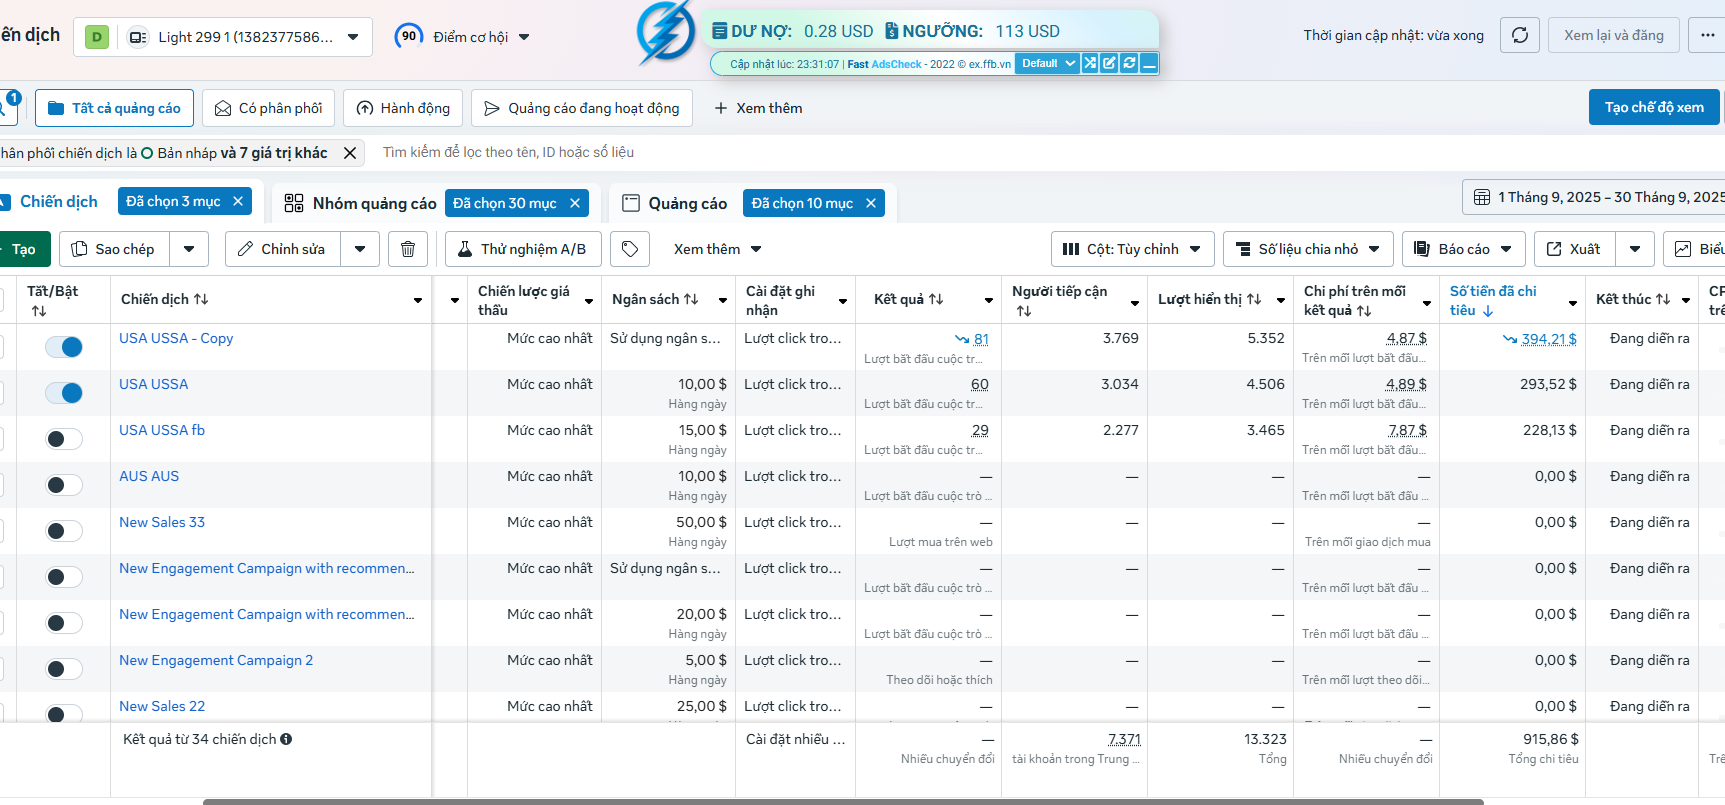Sort by Kết quả column arrows
1725x805 pixels.
coord(936,299)
